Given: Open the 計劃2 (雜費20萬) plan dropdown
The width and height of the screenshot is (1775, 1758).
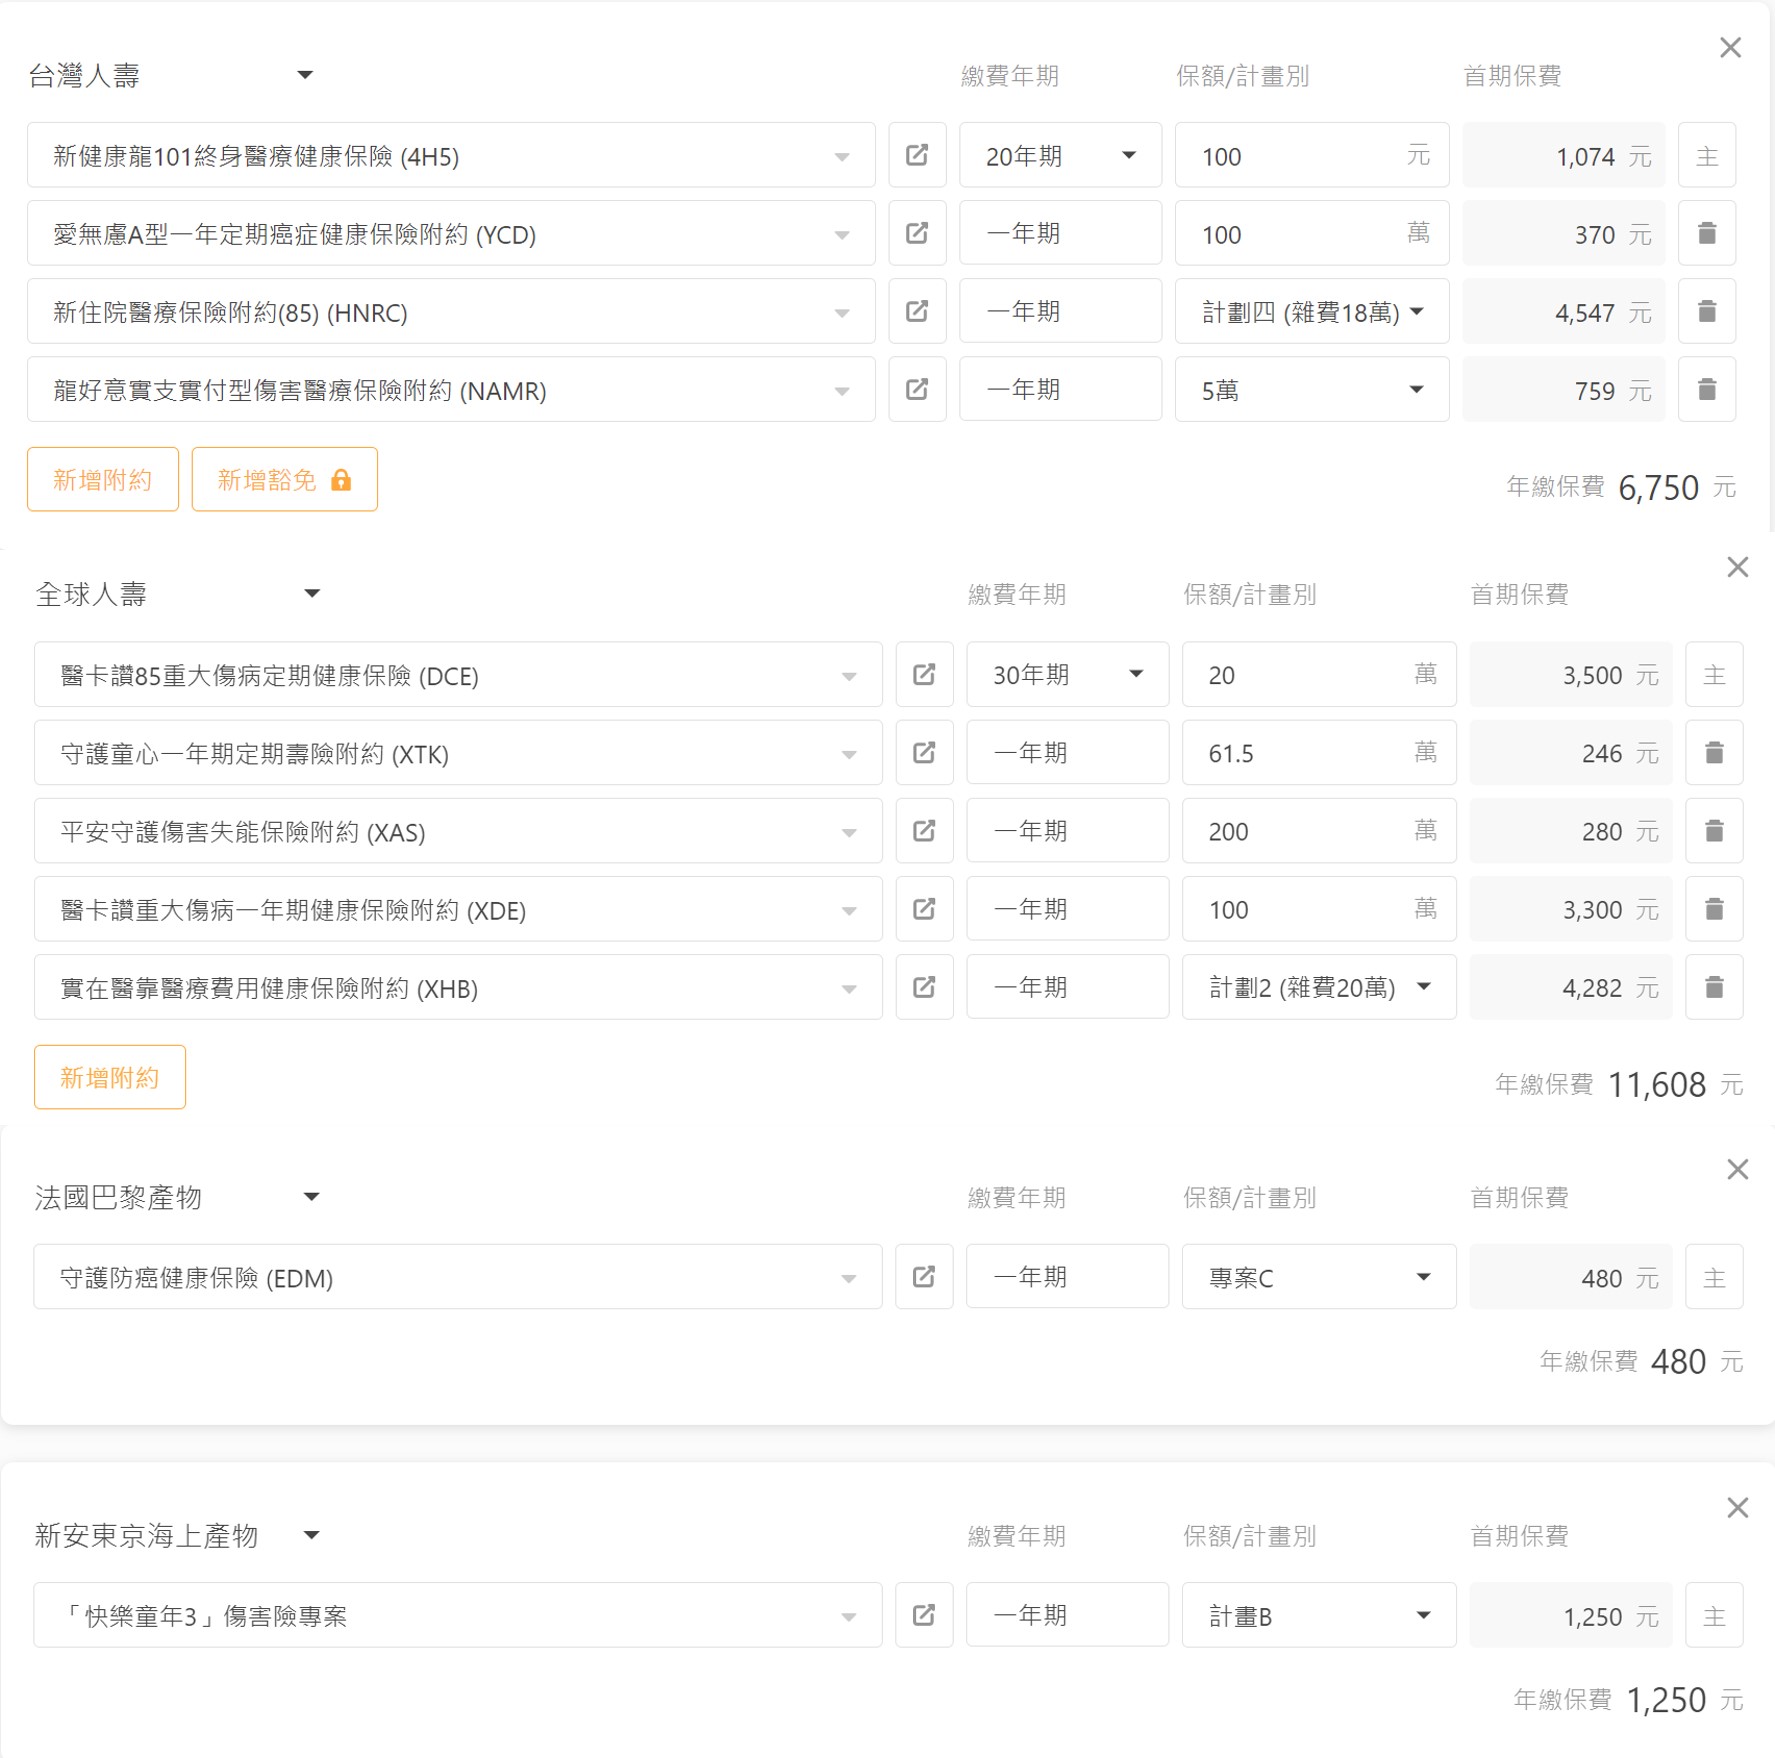Looking at the screenshot, I should click(x=1319, y=987).
